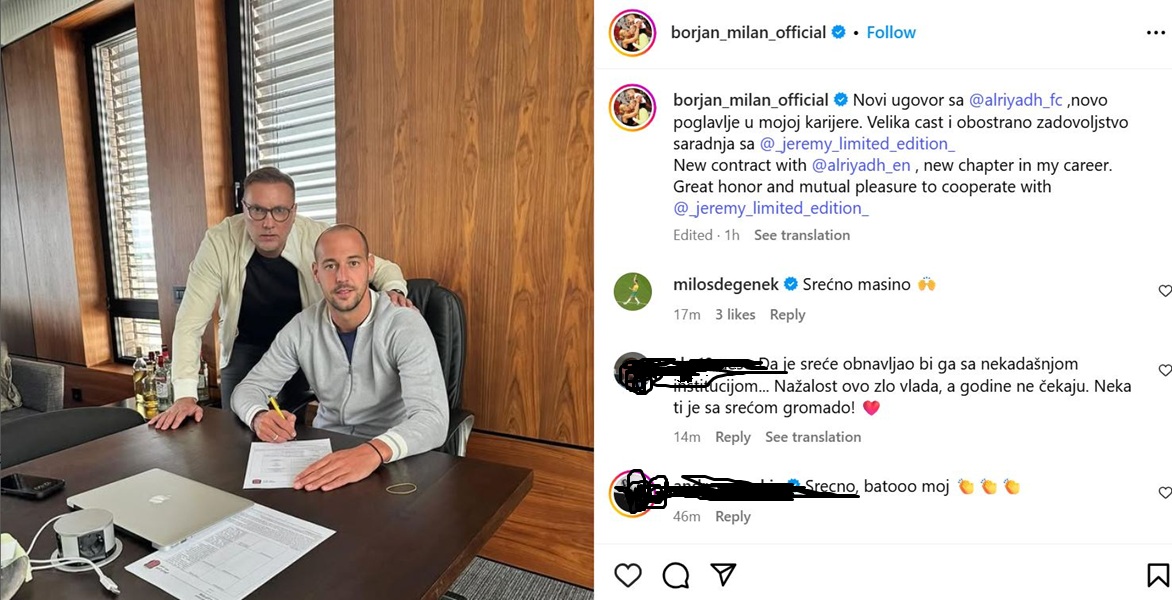Like the post with heart icon
This screenshot has width=1172, height=600.
pyautogui.click(x=628, y=575)
